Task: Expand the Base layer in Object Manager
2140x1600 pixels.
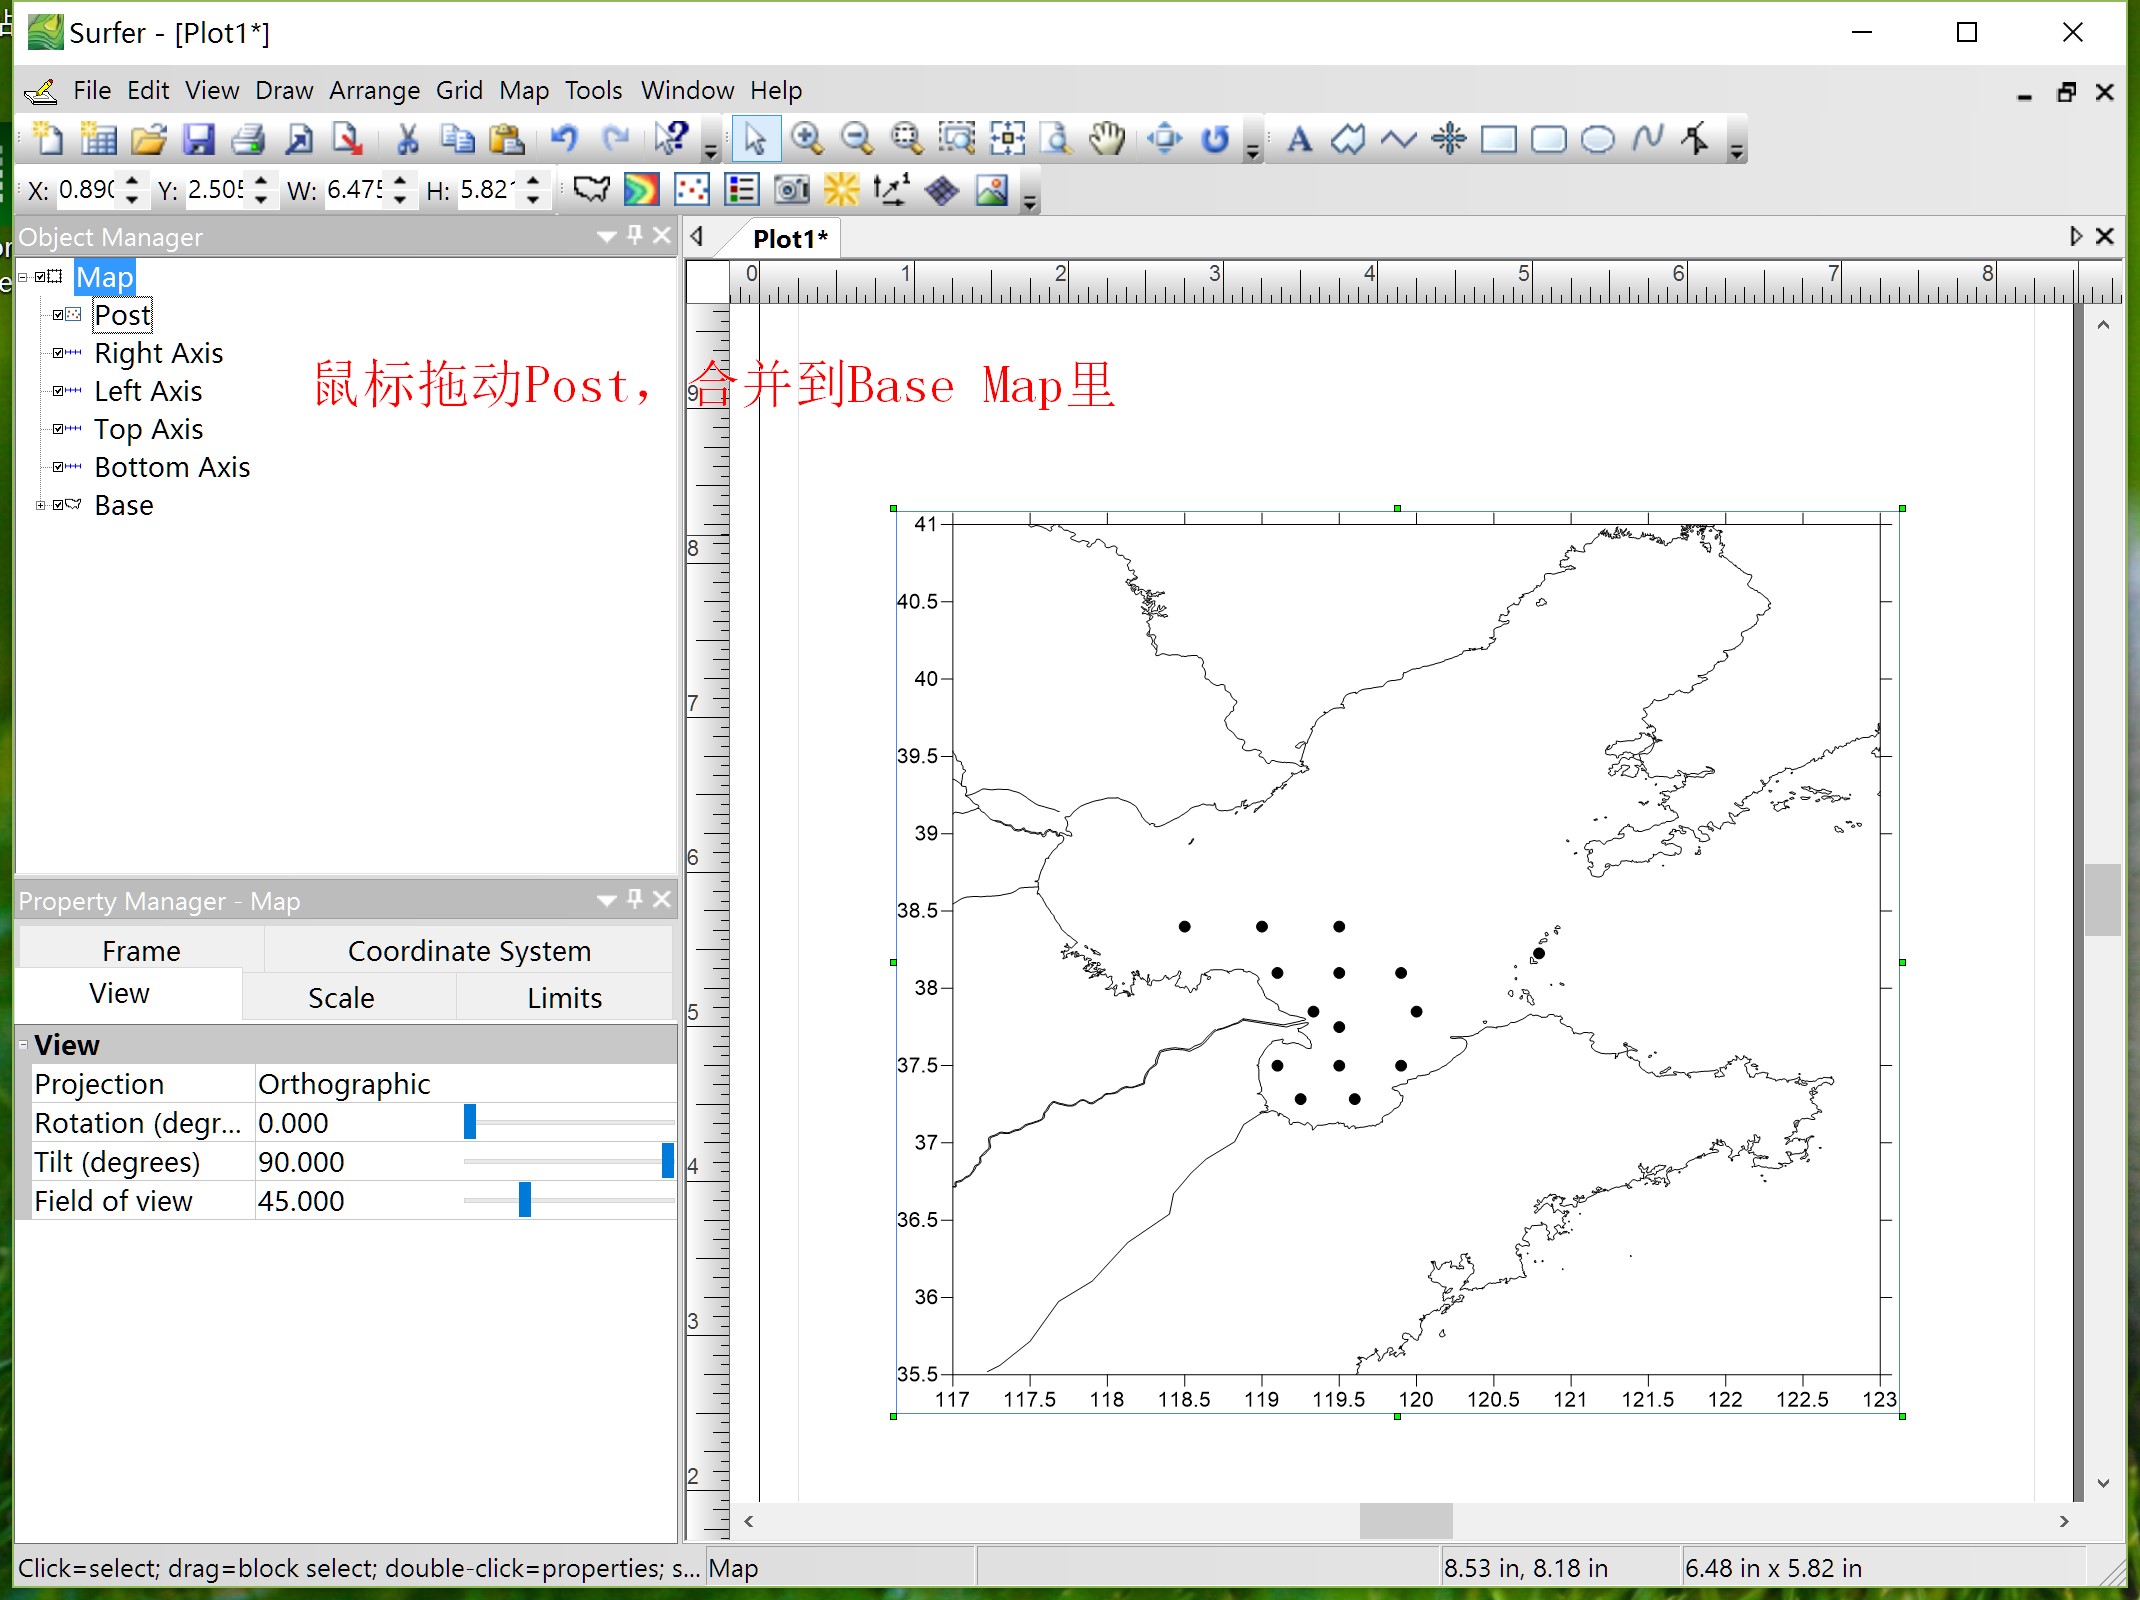Action: tap(37, 504)
